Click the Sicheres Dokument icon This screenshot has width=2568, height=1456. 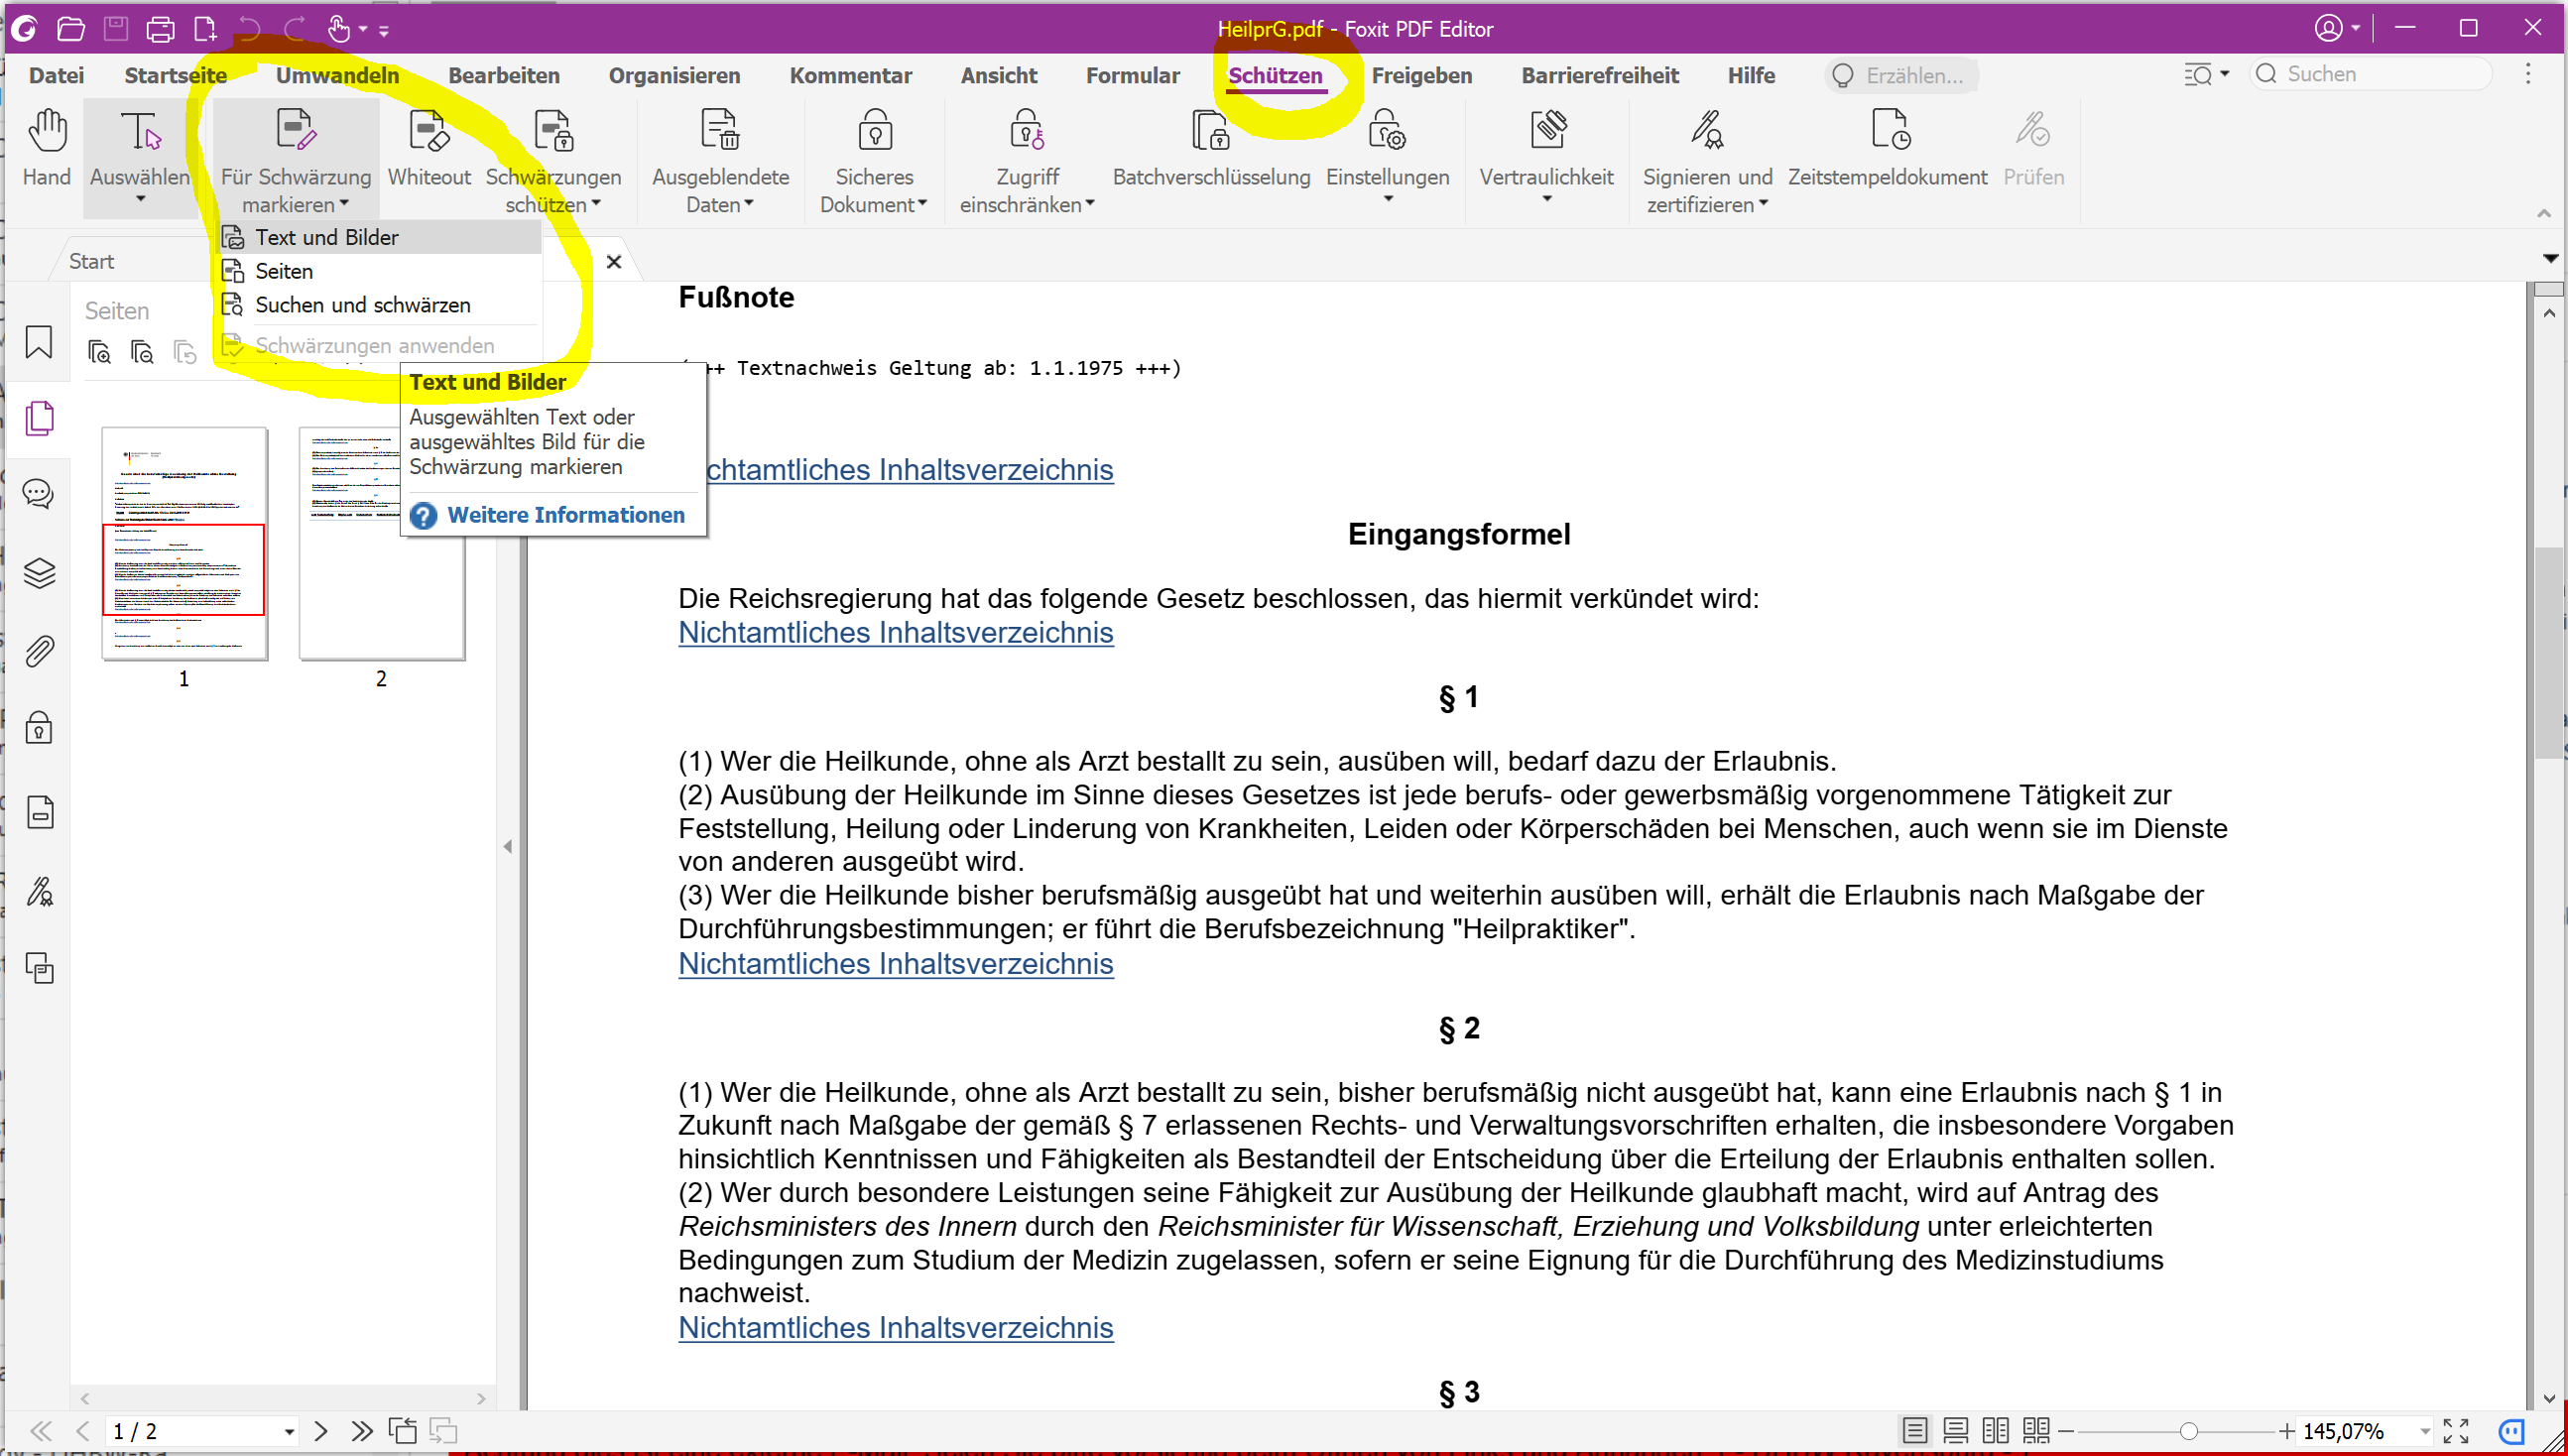tap(875, 132)
